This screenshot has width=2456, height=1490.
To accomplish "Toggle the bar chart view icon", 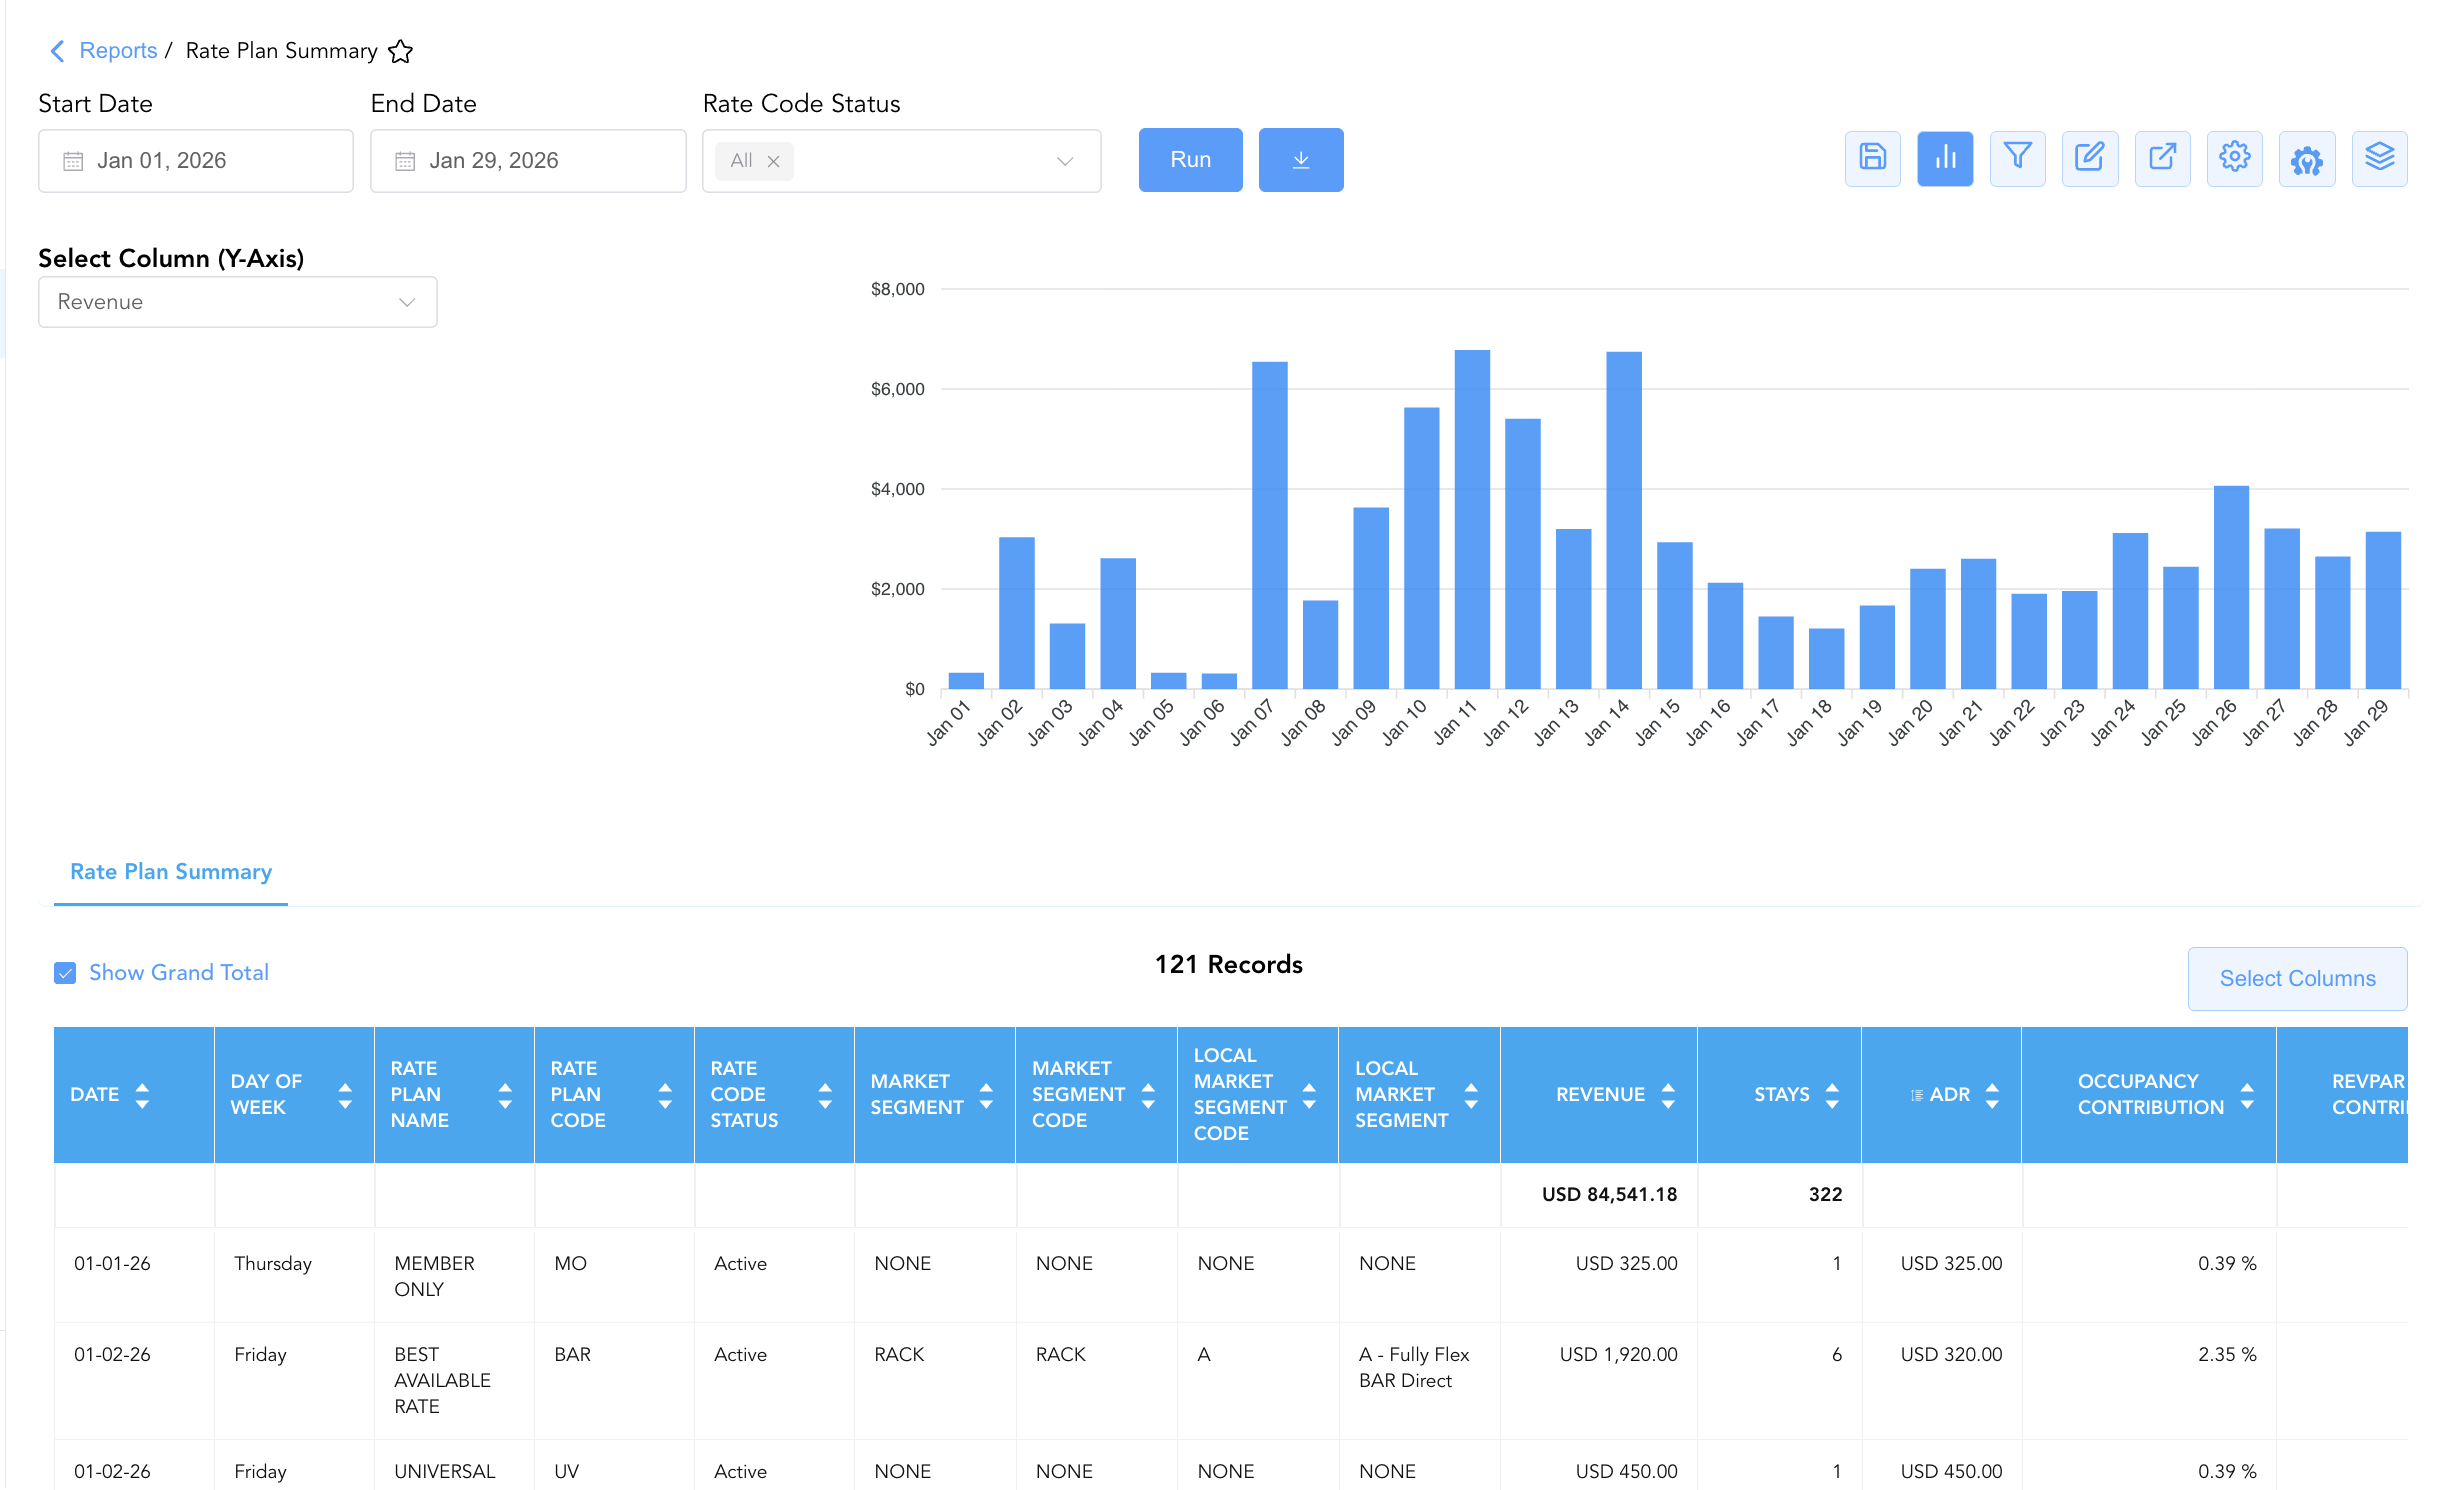I will [1945, 158].
